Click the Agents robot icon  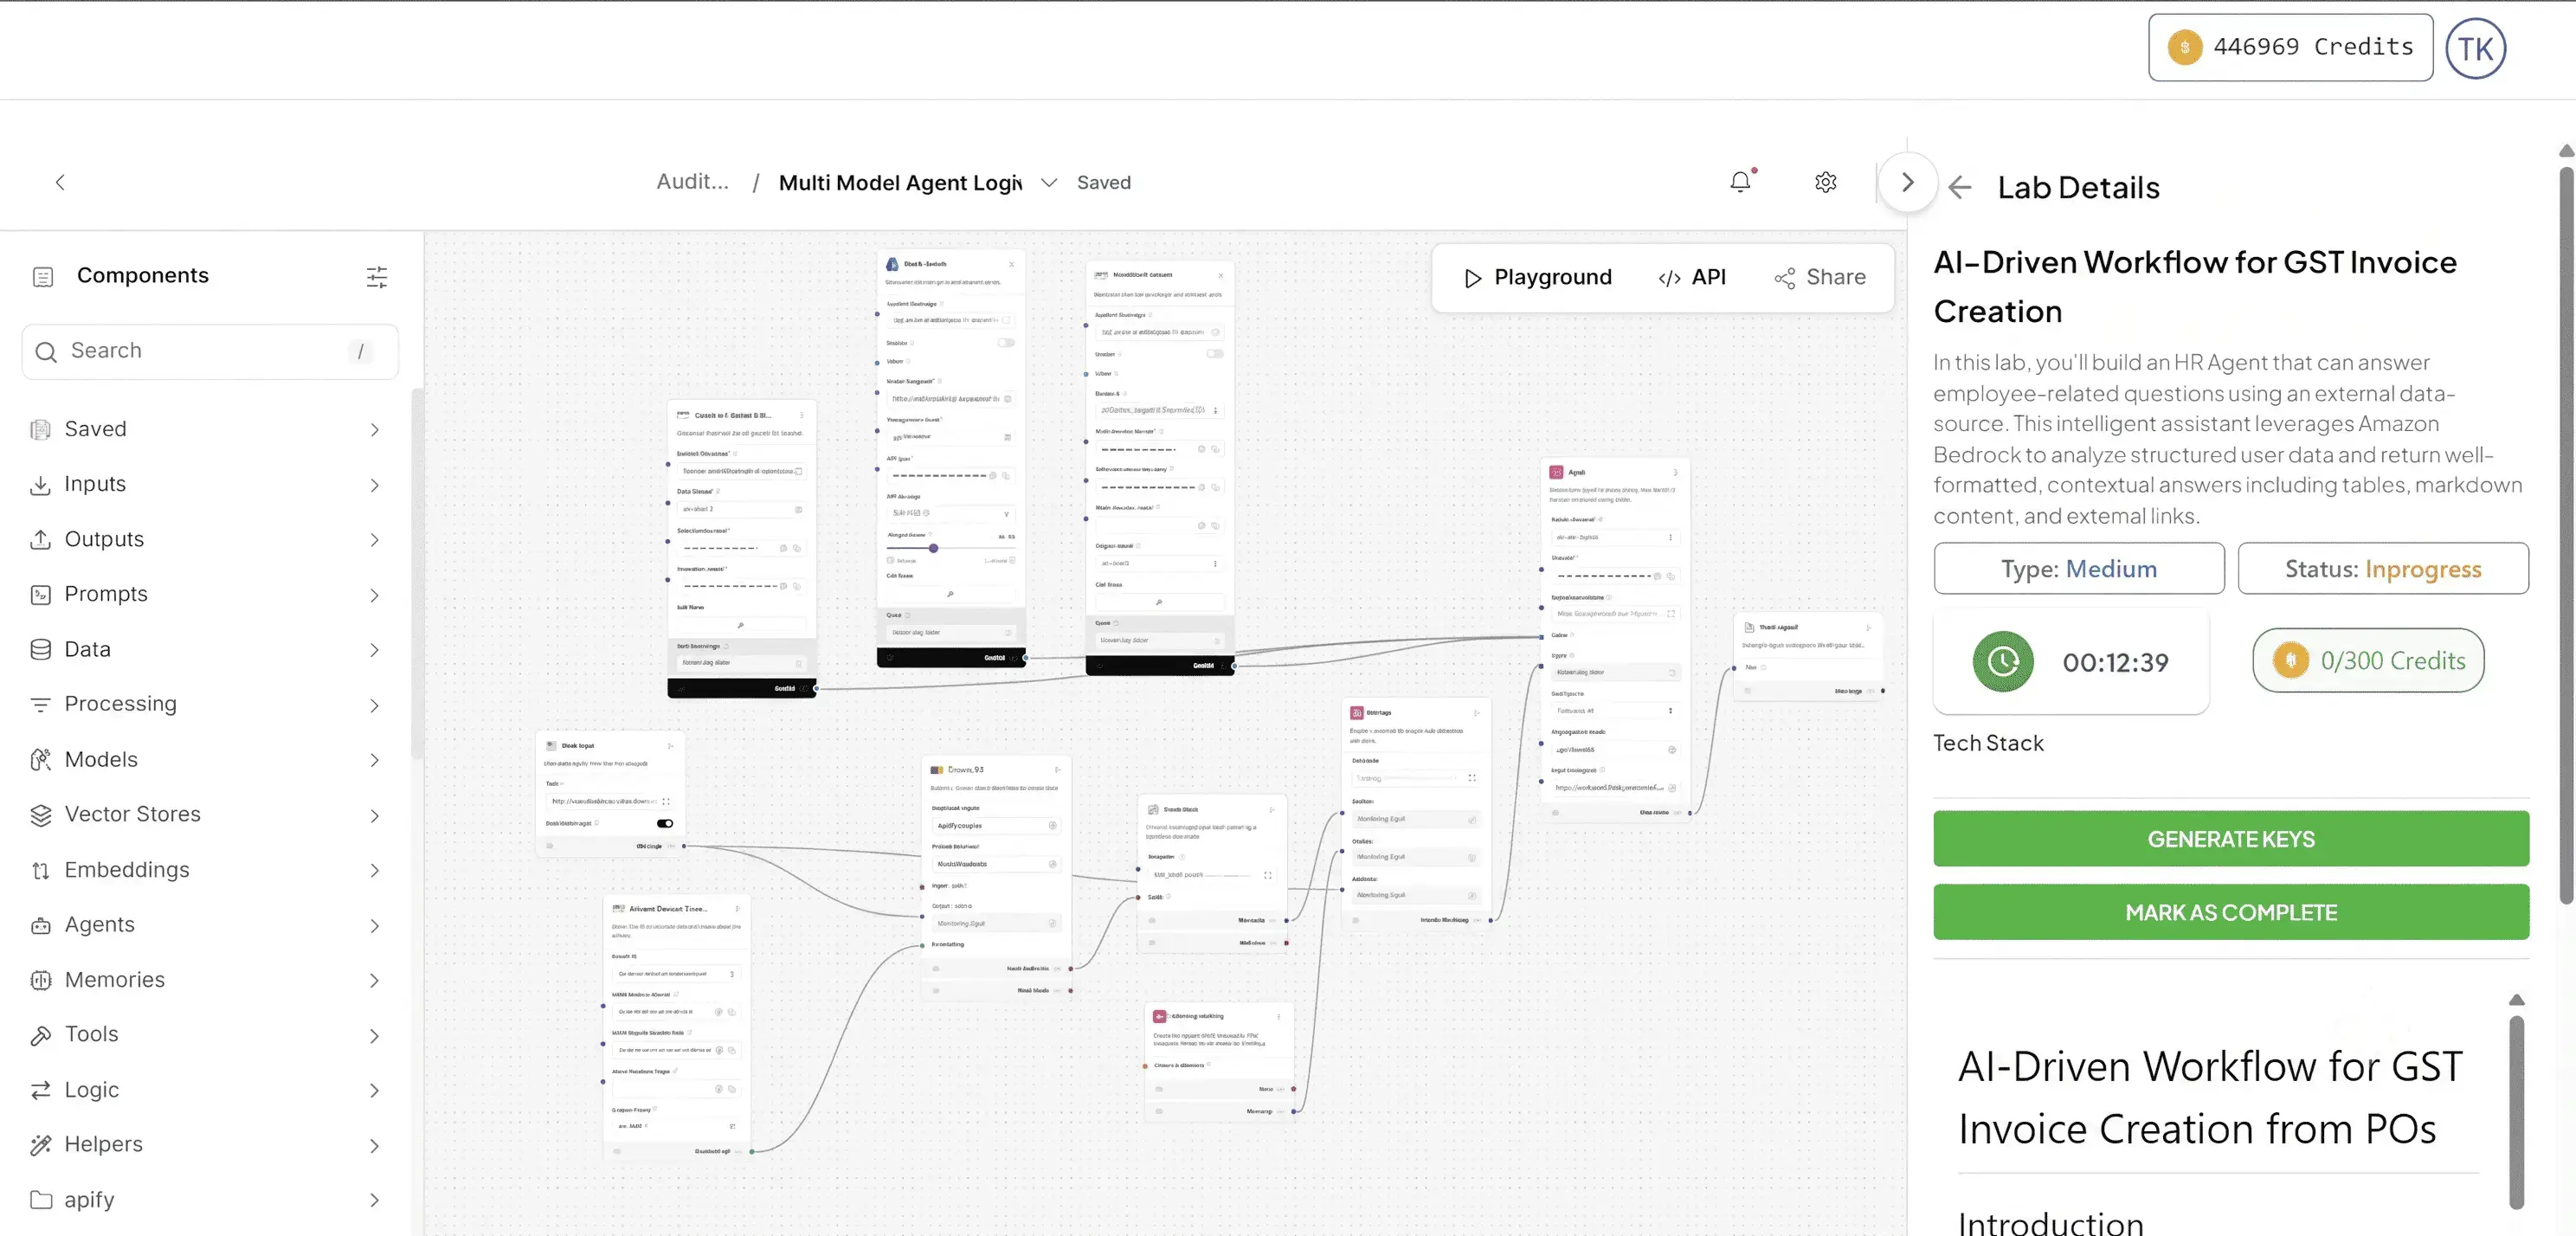pyautogui.click(x=40, y=925)
